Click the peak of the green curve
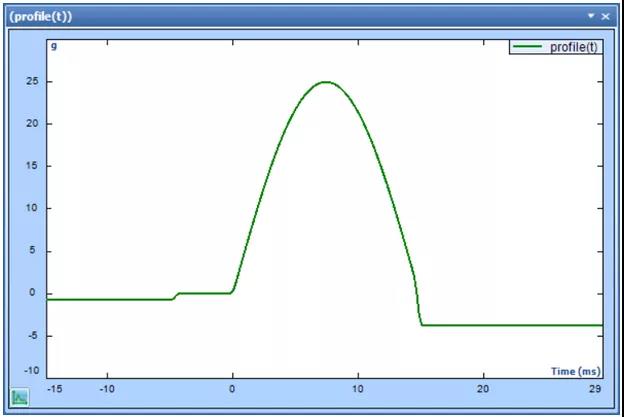The image size is (624, 417). 325,82
